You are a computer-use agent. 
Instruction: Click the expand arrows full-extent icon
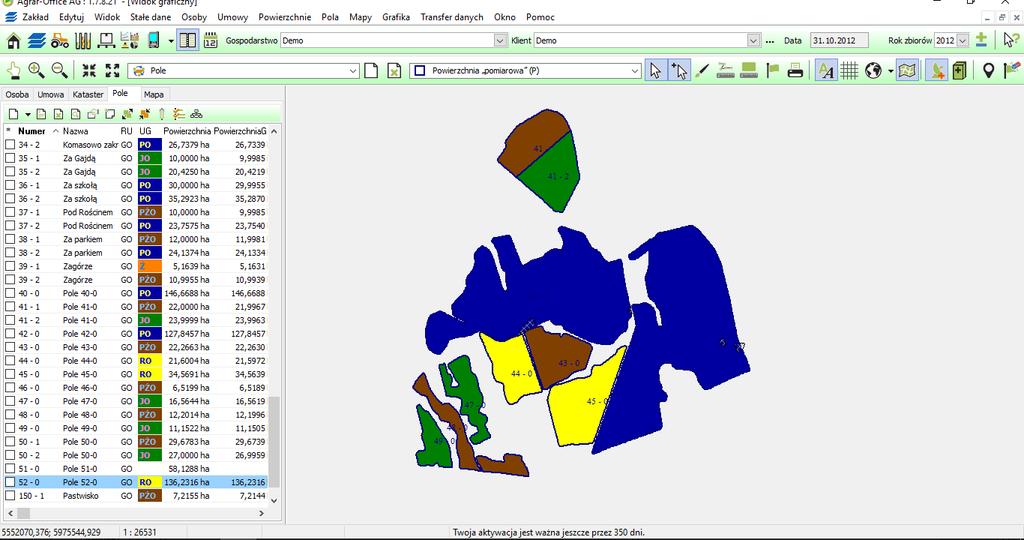tap(112, 70)
